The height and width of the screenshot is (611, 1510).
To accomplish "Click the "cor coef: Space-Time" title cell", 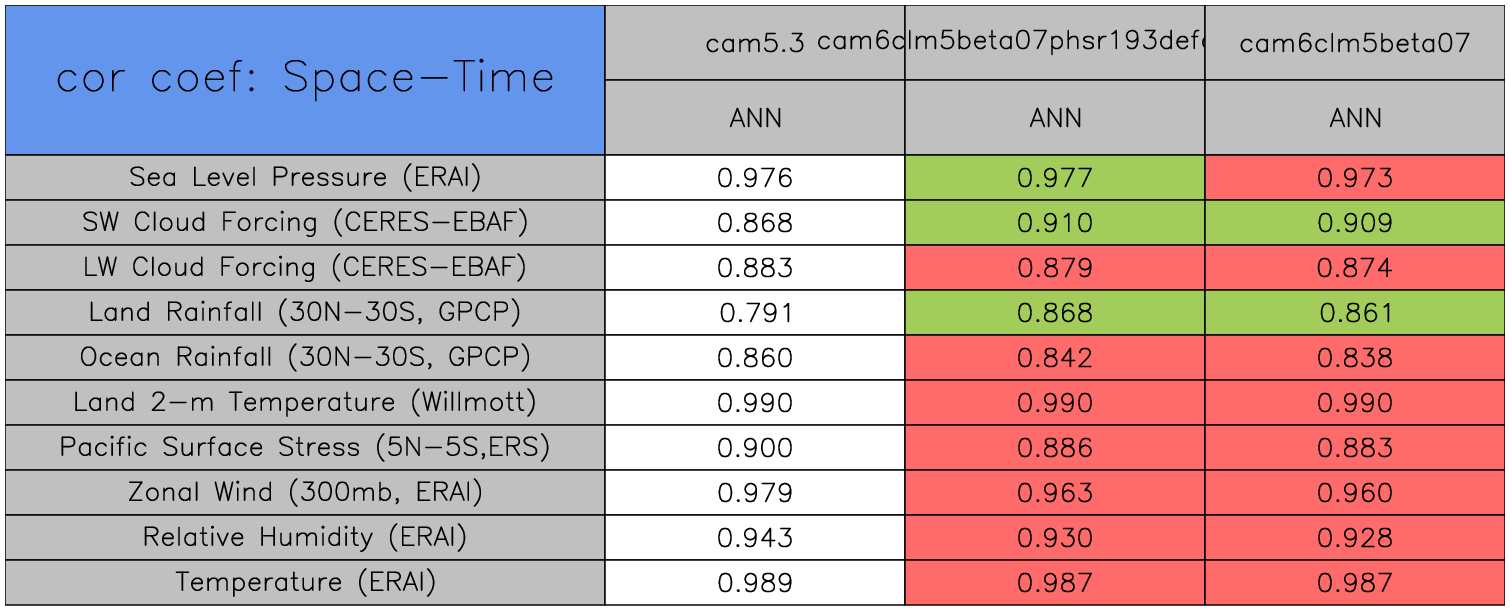I will pos(305,79).
